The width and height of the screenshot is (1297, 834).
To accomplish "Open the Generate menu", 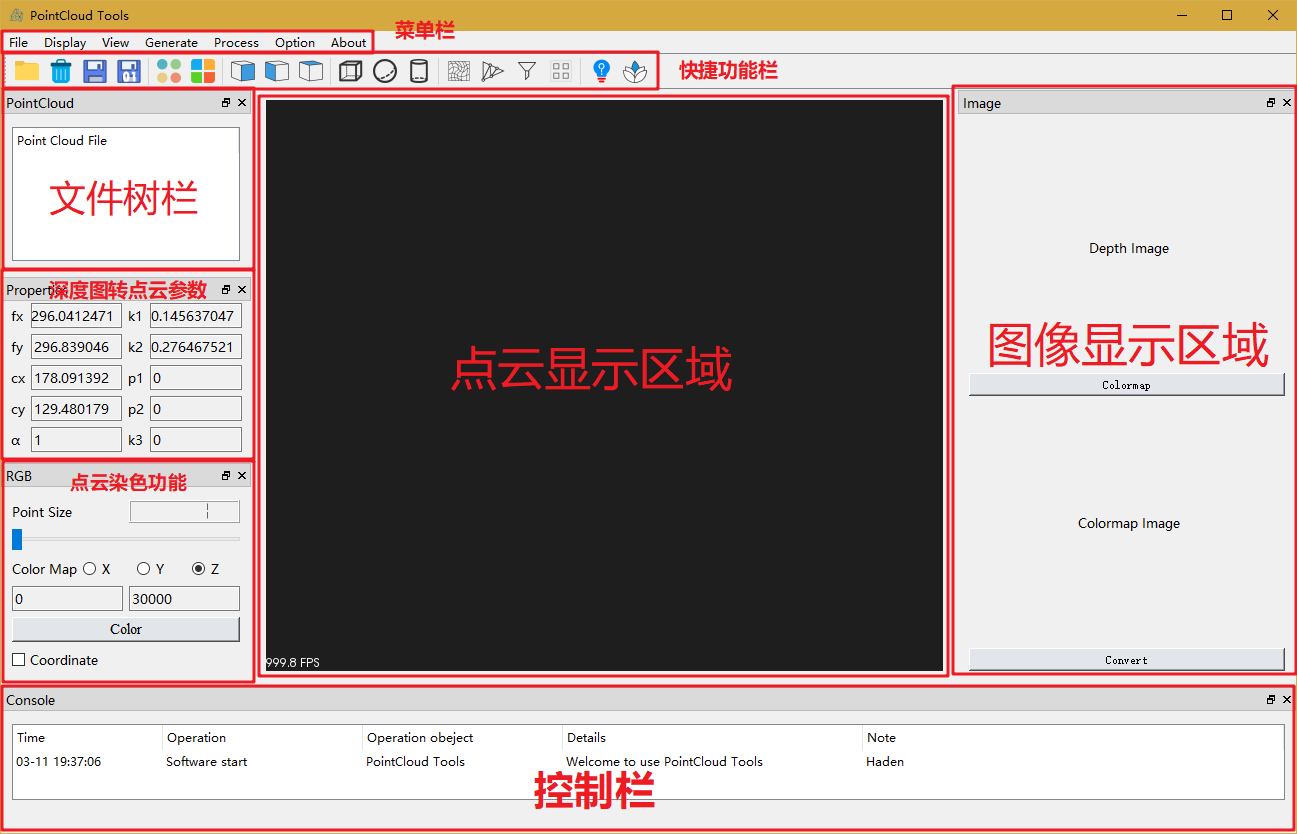I will [171, 43].
